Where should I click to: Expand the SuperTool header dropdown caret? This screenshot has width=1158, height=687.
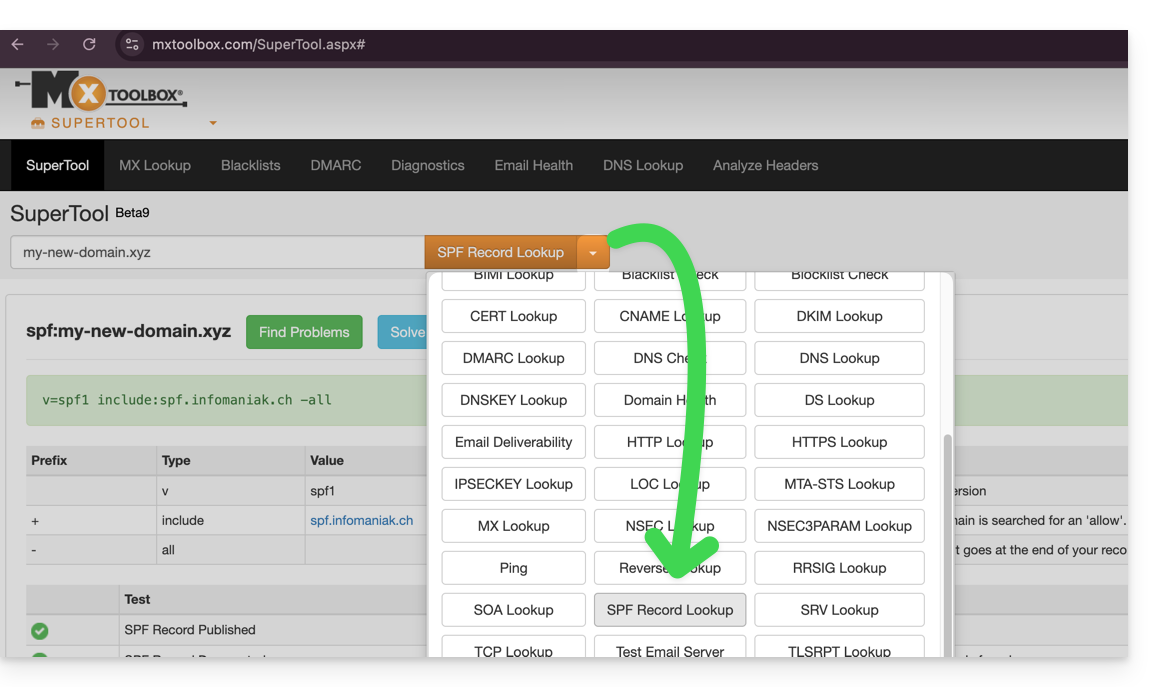click(x=213, y=123)
